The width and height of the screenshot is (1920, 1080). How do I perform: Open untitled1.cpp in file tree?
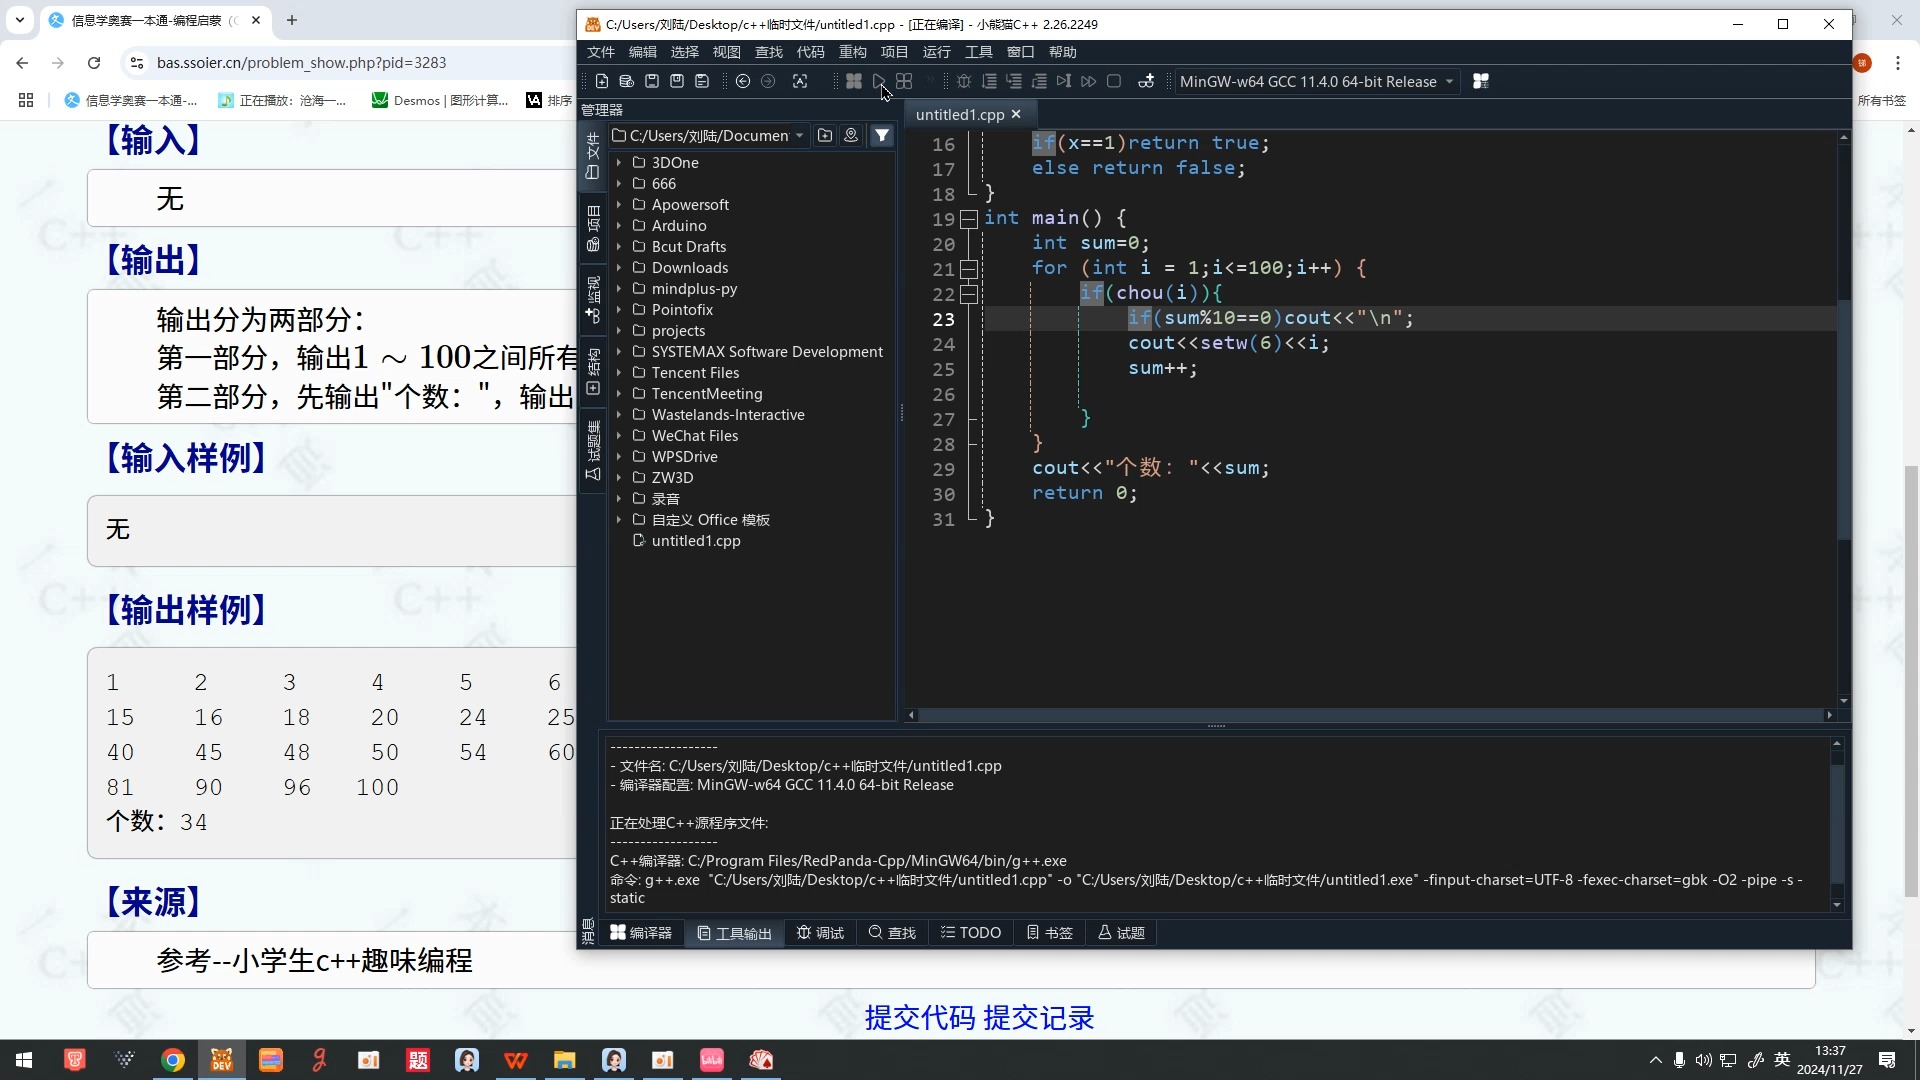coord(696,541)
